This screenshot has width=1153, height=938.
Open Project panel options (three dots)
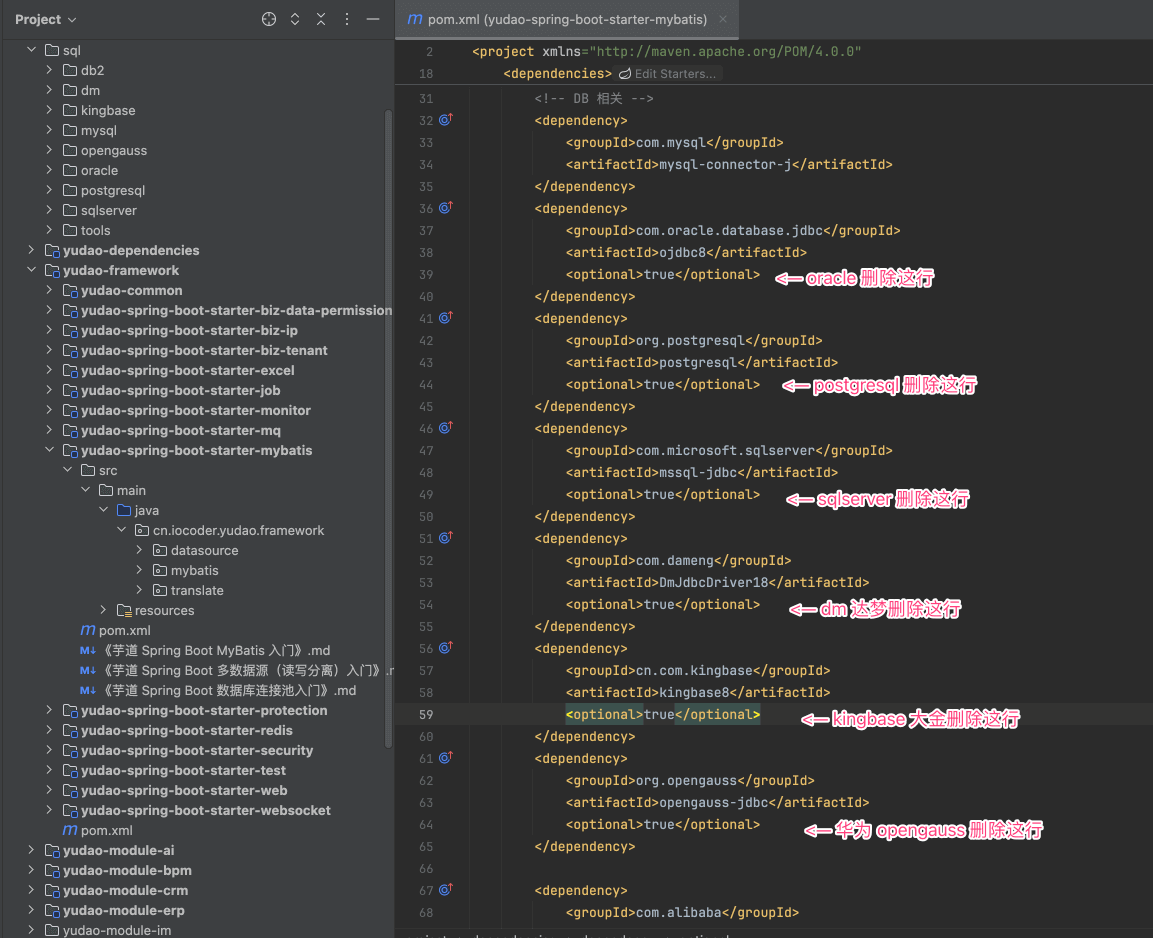pyautogui.click(x=347, y=19)
